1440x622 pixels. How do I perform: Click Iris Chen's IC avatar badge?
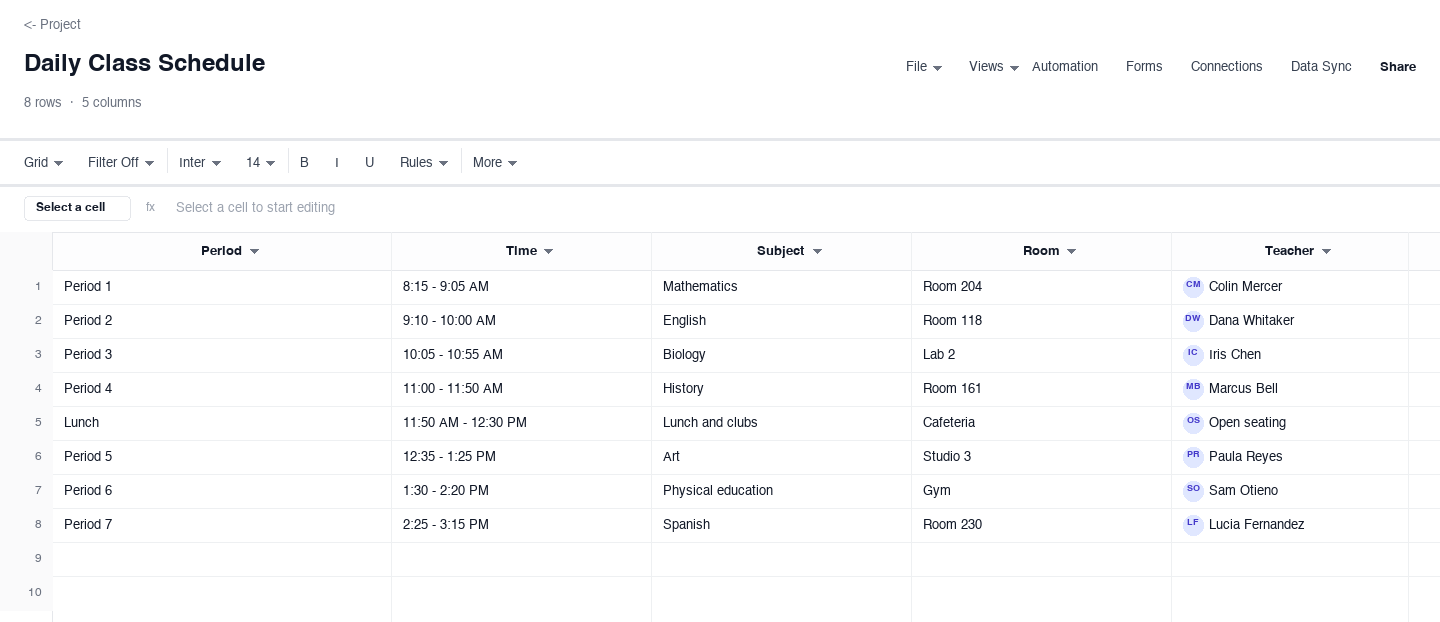[x=1193, y=355]
